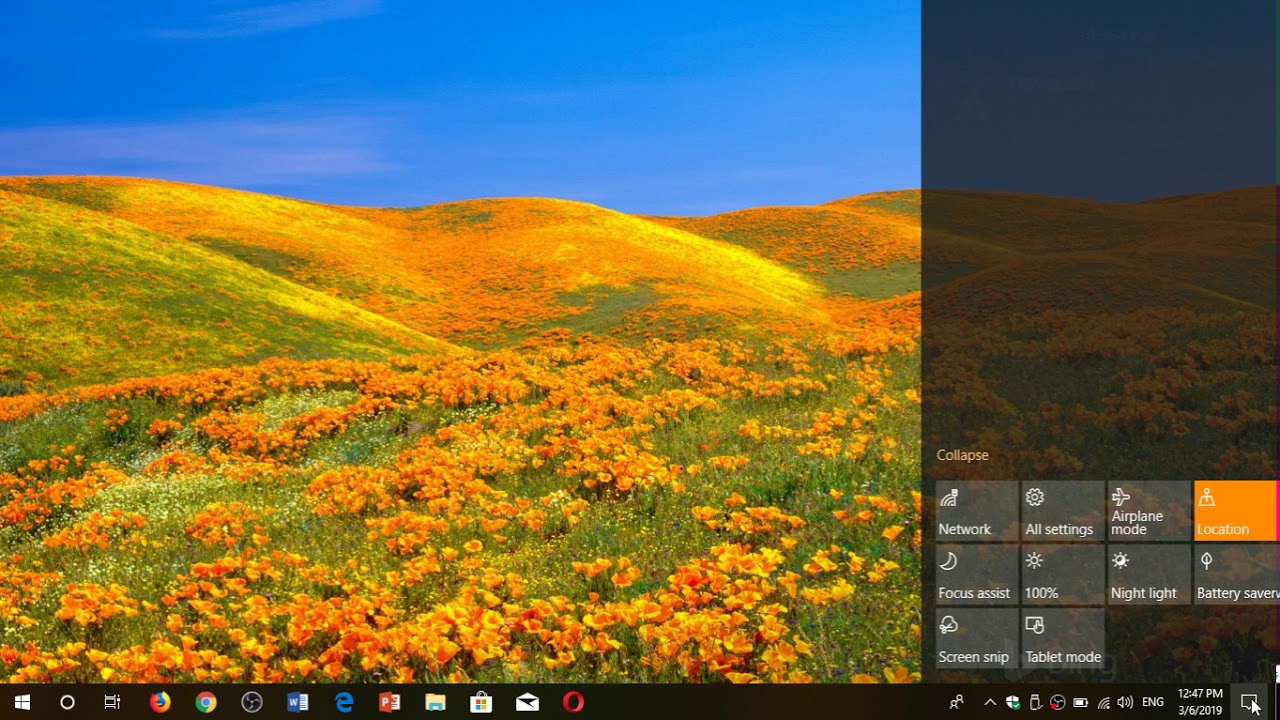Open the Windows Start menu
The width and height of the screenshot is (1280, 720).
tap(22, 702)
